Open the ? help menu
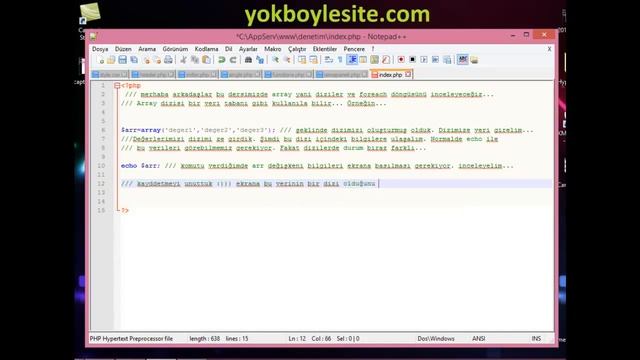 373,49
